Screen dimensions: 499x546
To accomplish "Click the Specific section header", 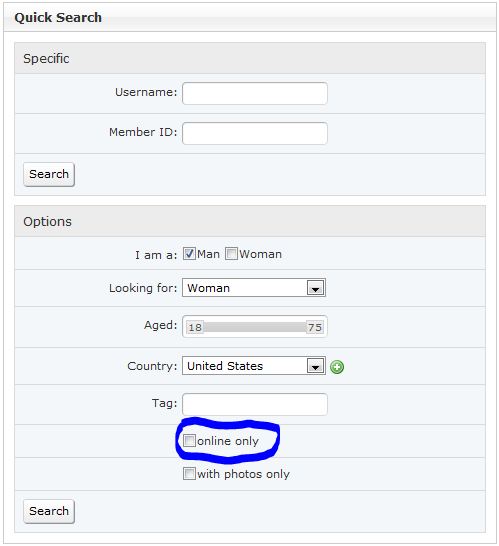I will [x=250, y=58].
